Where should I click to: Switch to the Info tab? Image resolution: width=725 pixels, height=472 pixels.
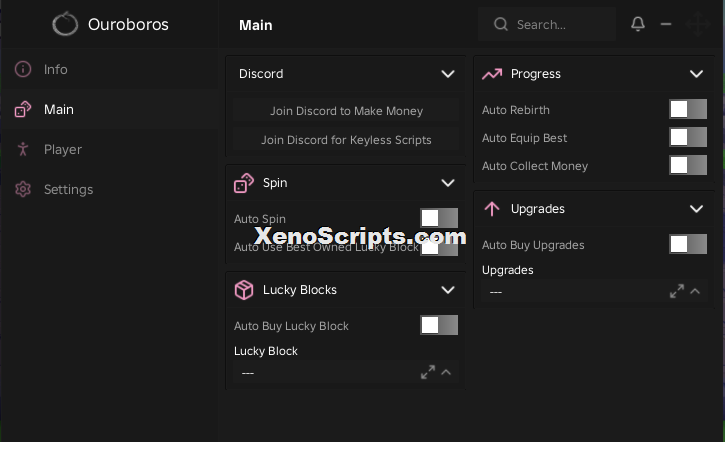pyautogui.click(x=110, y=69)
